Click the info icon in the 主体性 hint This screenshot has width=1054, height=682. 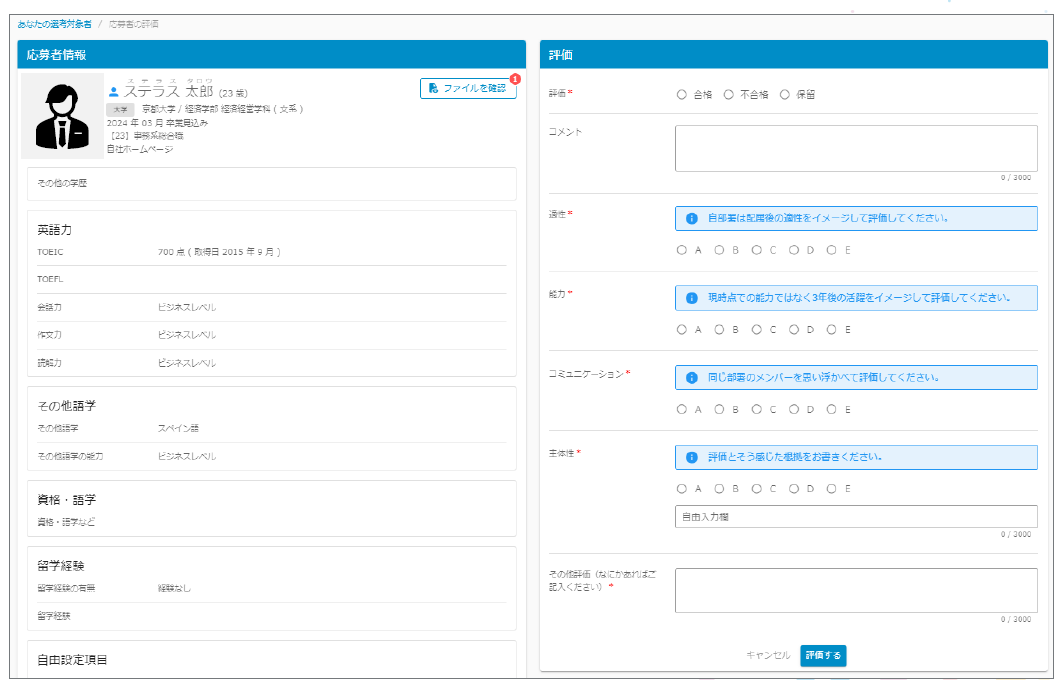pos(691,457)
